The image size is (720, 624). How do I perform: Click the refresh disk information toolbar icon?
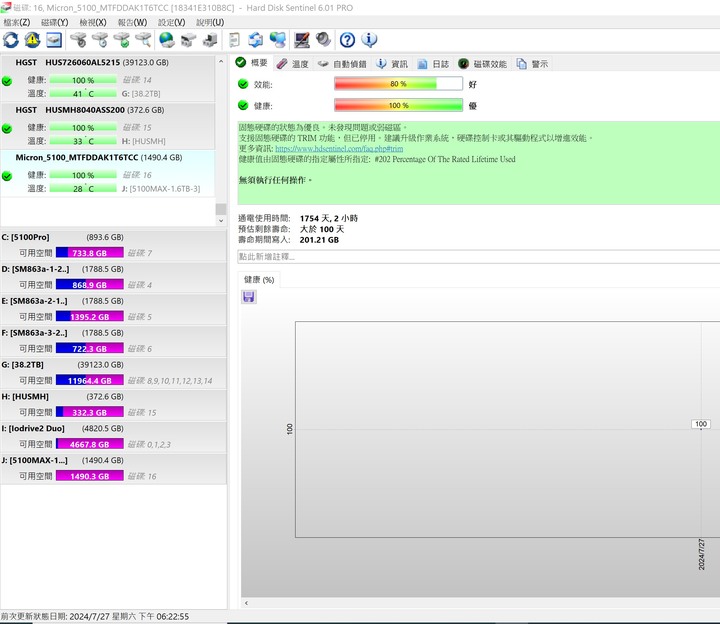(11, 40)
